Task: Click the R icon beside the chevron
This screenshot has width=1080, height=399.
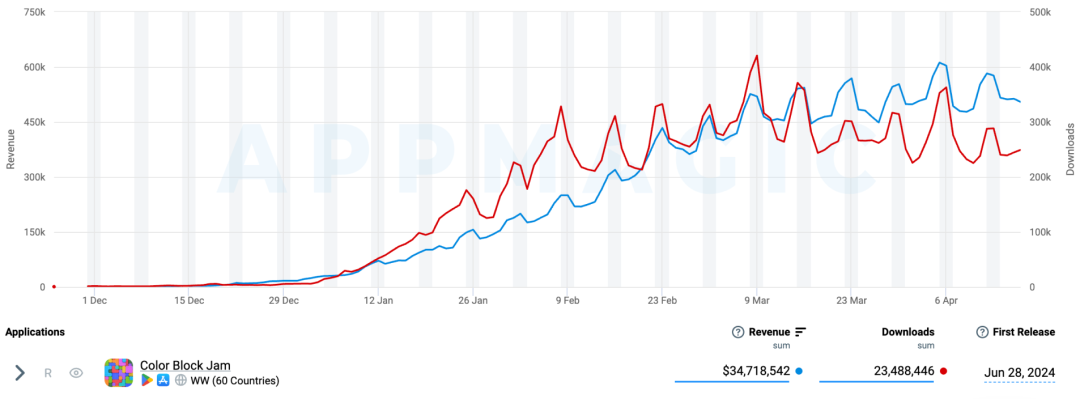Action: (48, 373)
